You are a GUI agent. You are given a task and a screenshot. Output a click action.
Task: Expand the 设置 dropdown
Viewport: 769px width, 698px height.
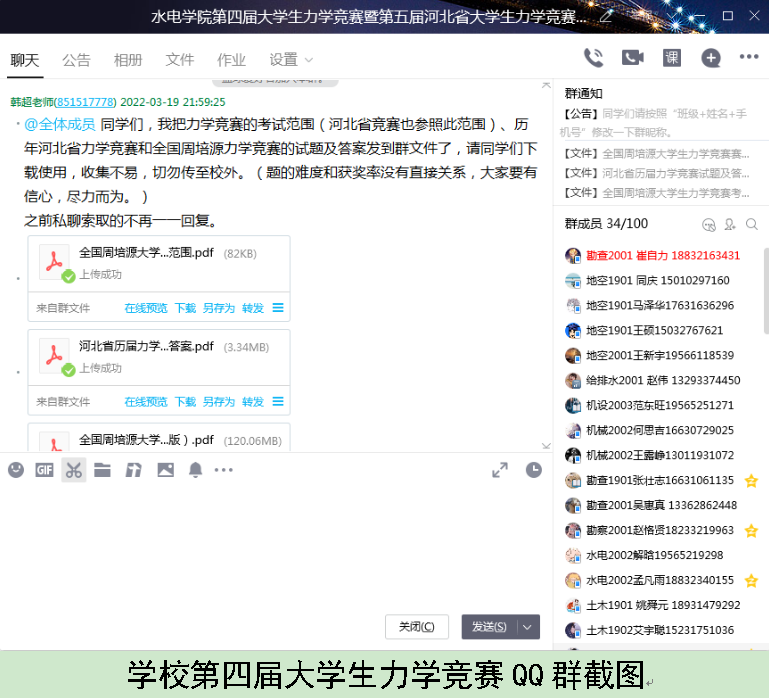[x=291, y=60]
